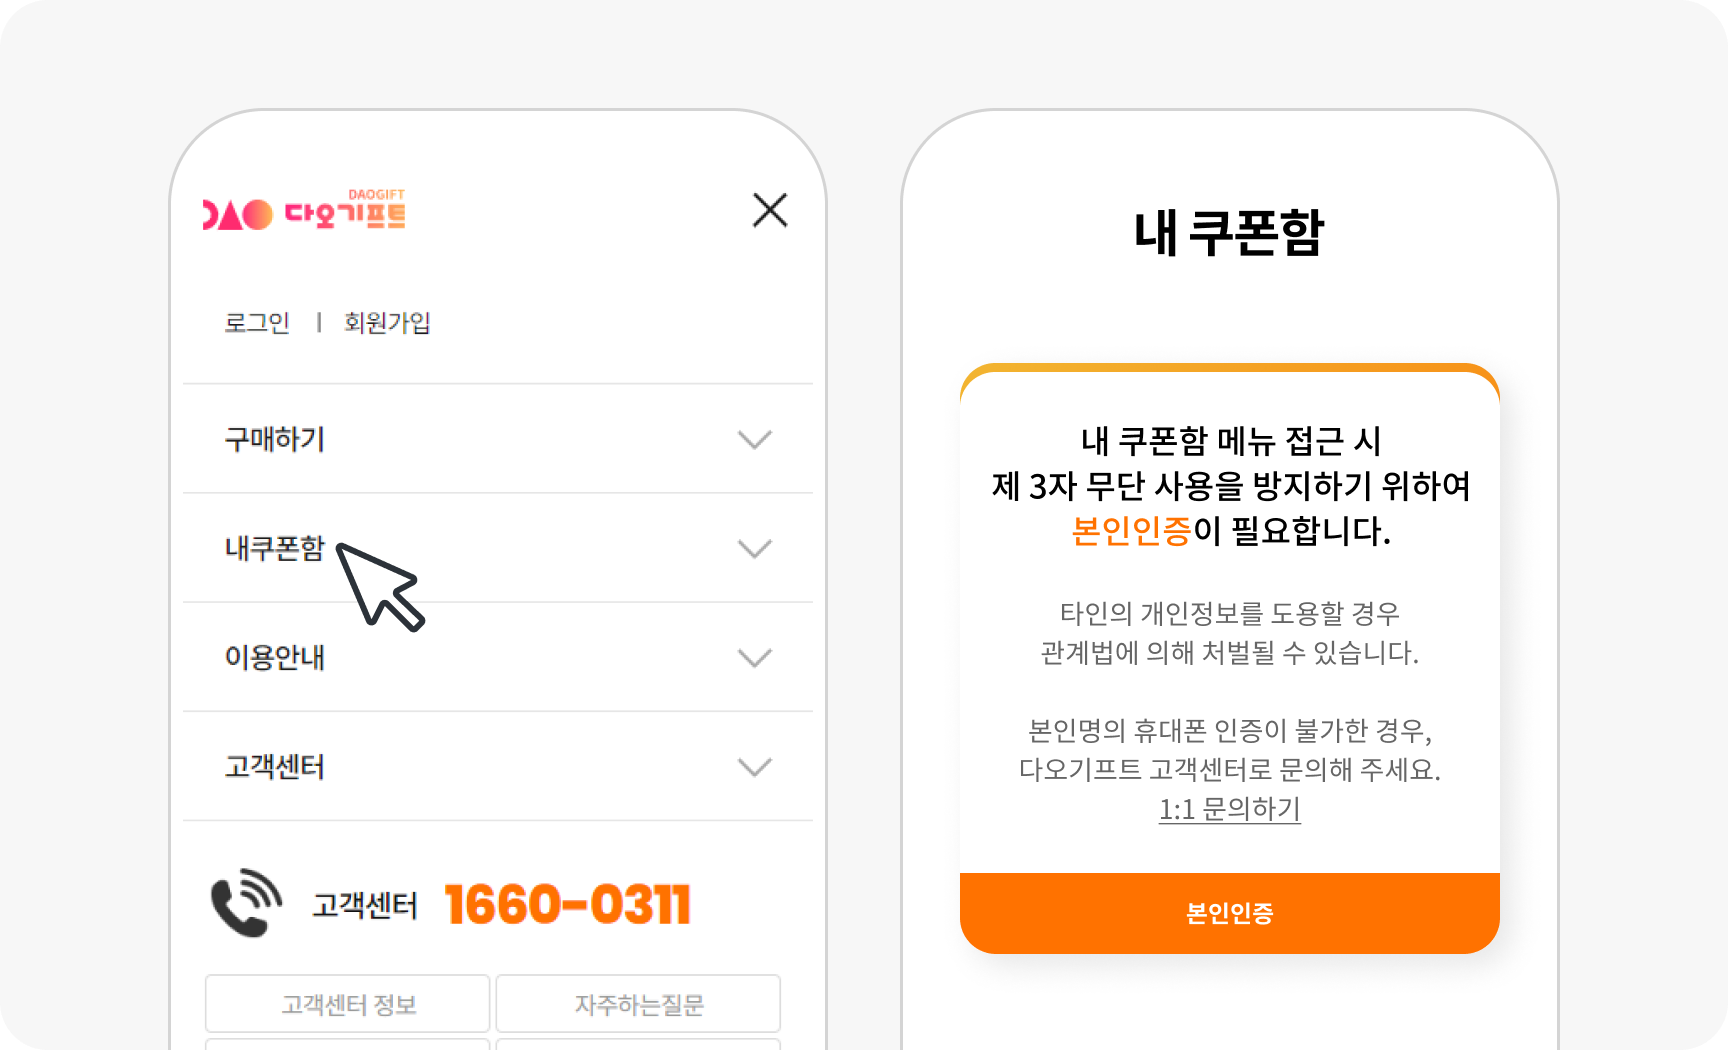Click the 자주하는질문 button
Image resolution: width=1728 pixels, height=1050 pixels.
(638, 1004)
